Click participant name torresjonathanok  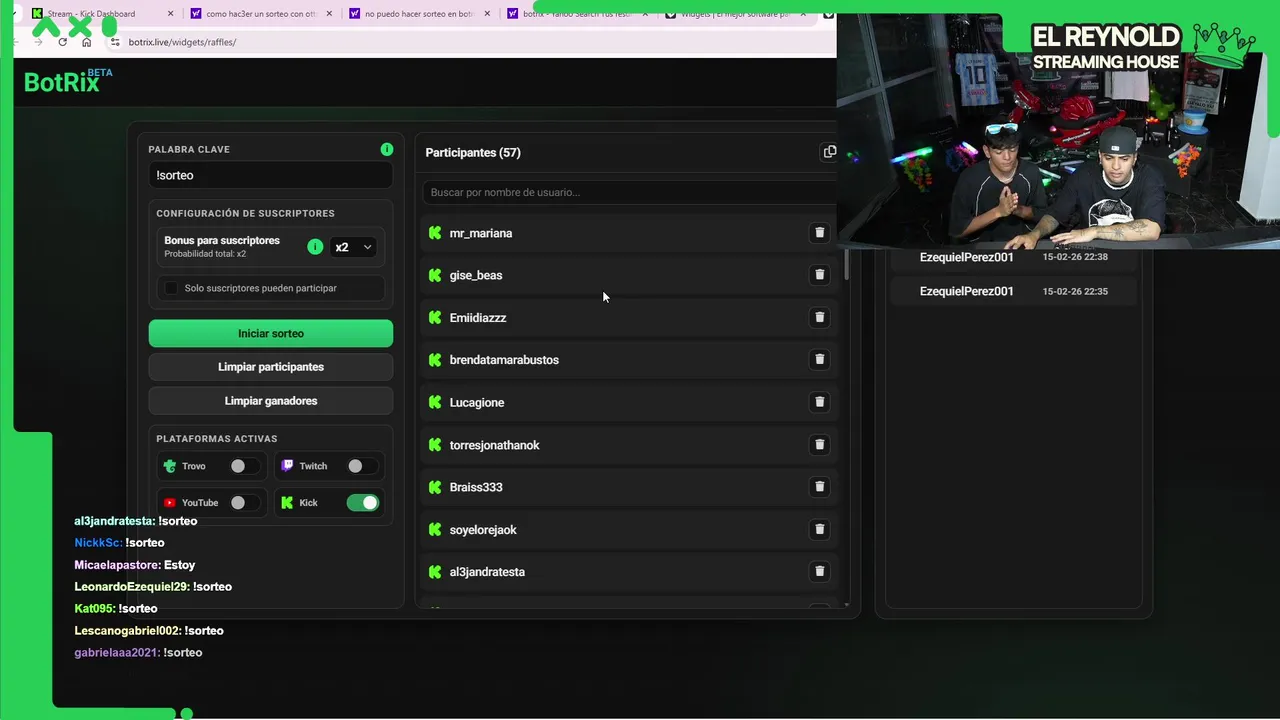tap(494, 445)
